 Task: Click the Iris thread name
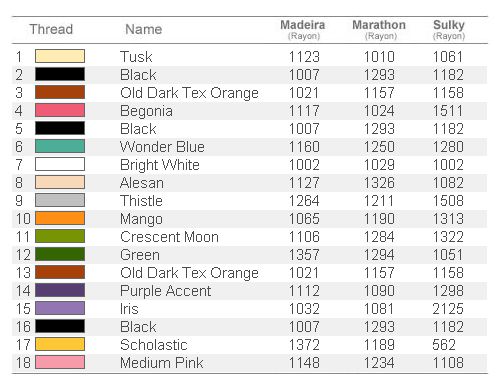(129, 309)
